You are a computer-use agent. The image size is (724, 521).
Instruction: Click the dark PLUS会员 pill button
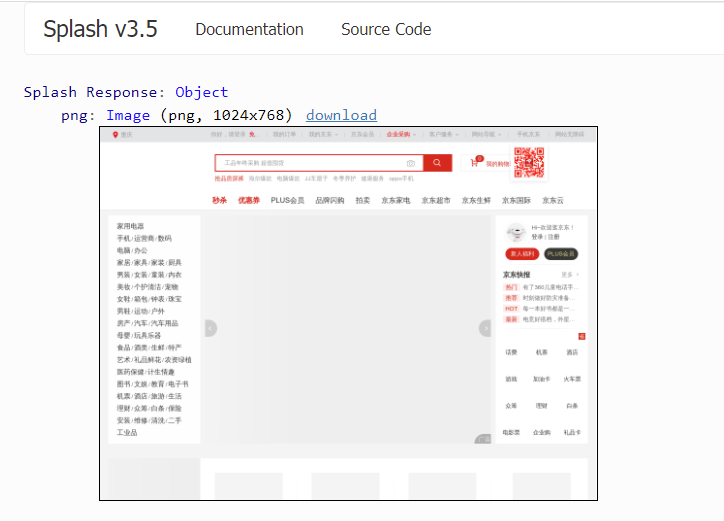click(561, 254)
